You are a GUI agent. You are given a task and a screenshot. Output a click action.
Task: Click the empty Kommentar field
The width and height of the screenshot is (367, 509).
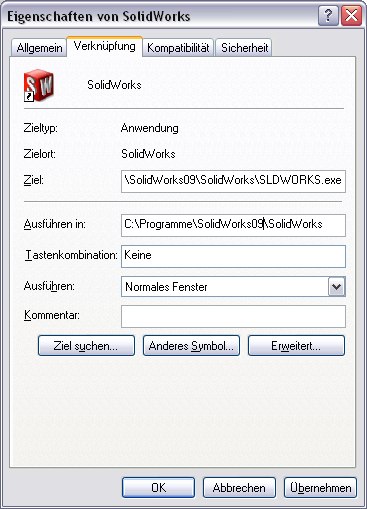point(233,316)
